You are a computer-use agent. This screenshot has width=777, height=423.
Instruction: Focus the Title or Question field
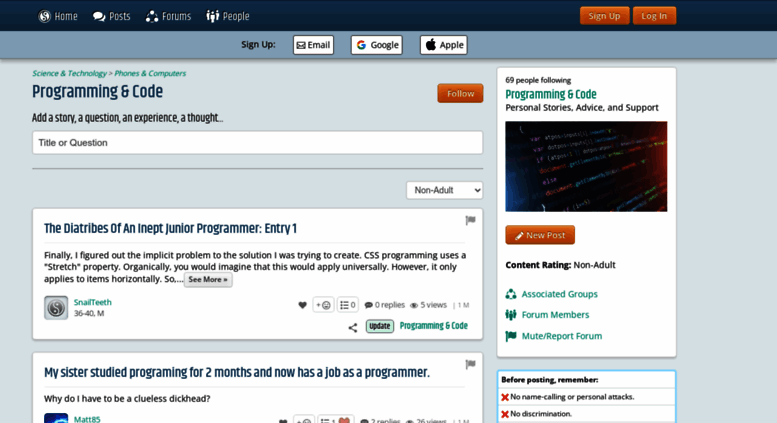[x=258, y=143]
